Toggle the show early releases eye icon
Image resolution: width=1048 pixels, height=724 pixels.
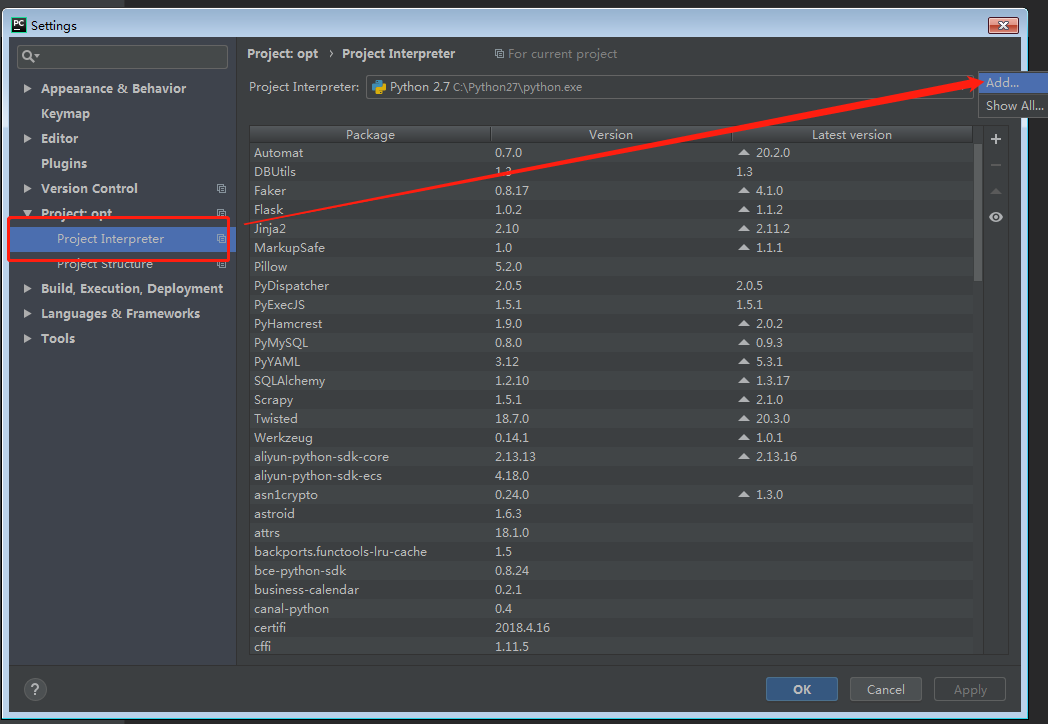click(995, 217)
